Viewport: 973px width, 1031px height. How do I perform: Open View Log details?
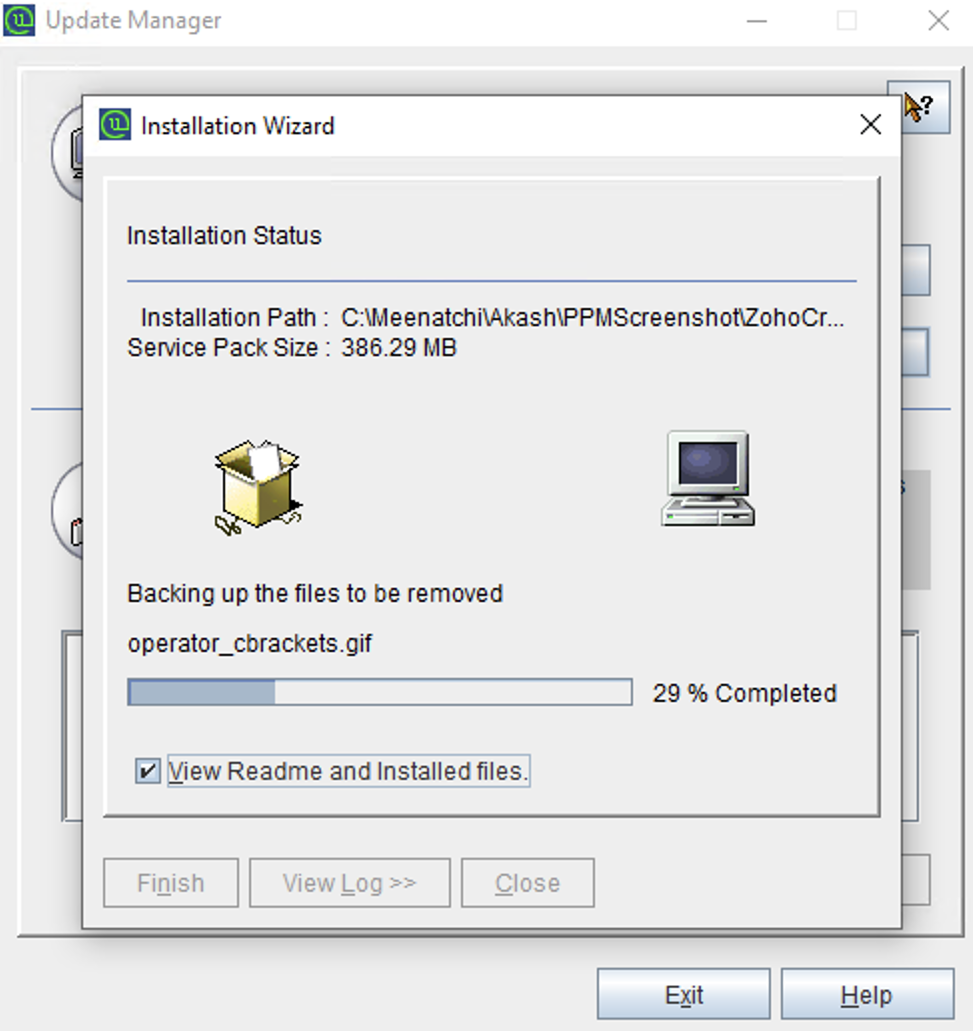tap(350, 882)
